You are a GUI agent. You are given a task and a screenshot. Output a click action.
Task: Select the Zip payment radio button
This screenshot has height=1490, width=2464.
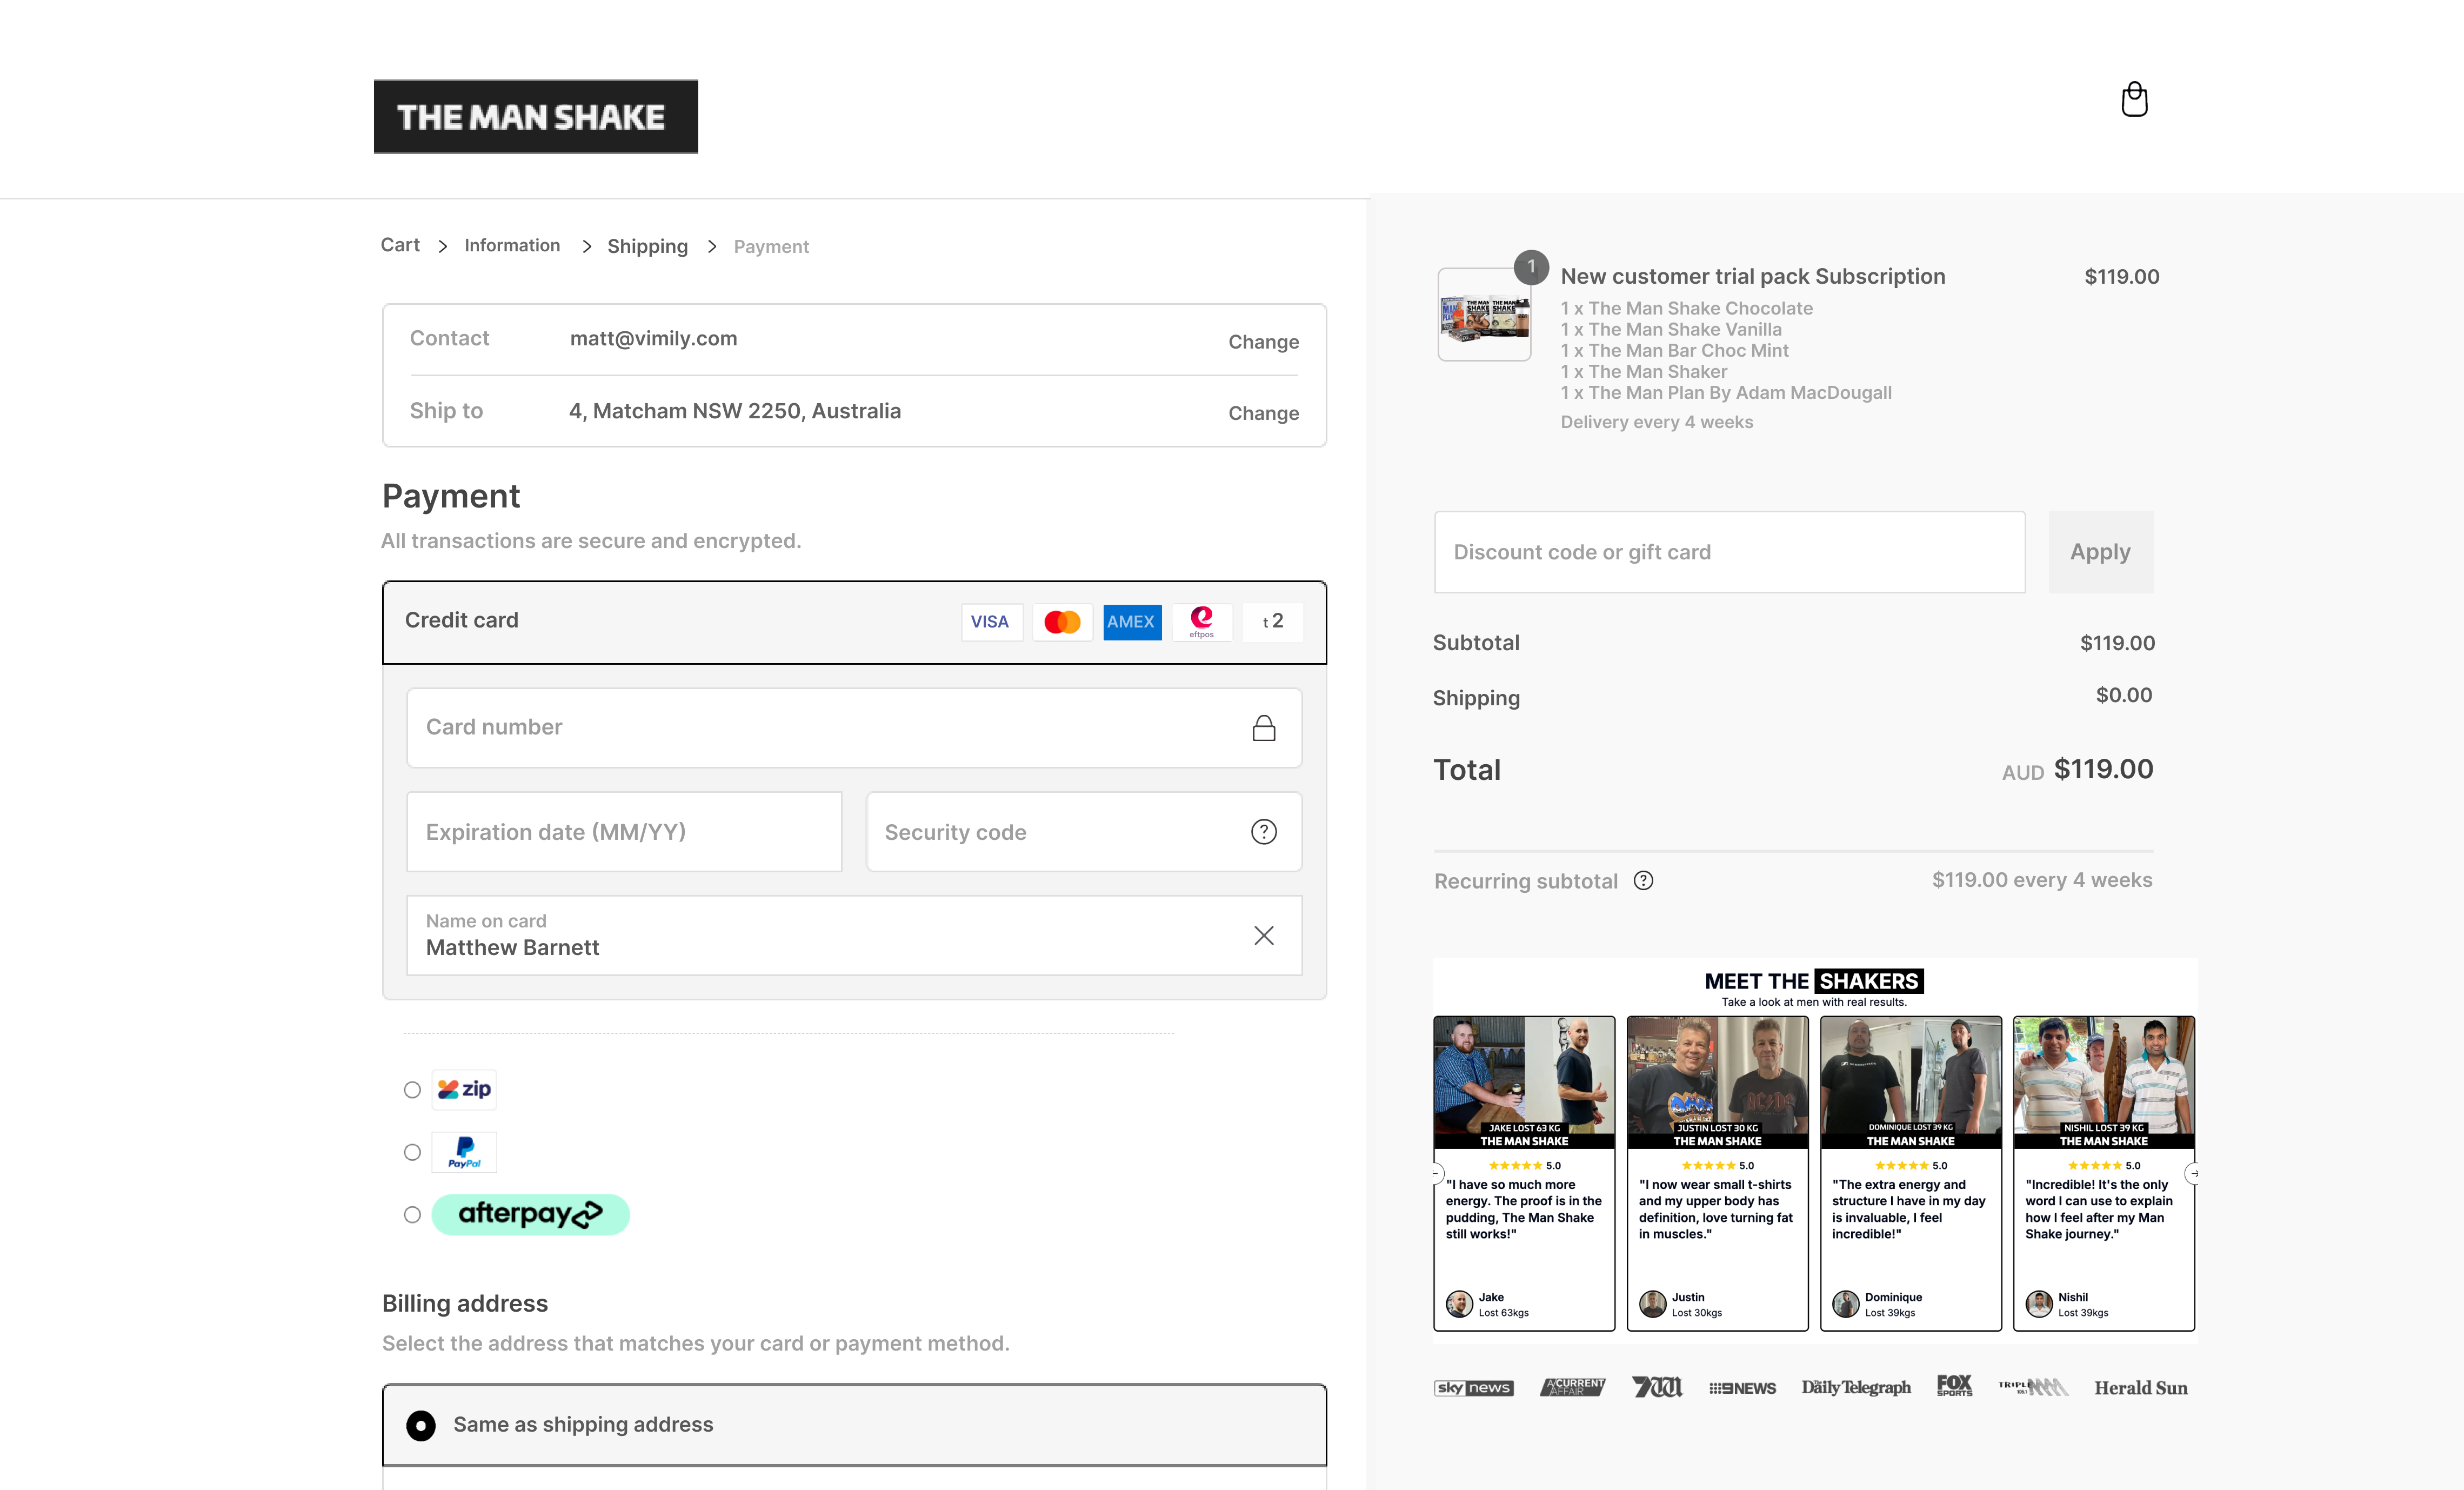[x=412, y=1090]
